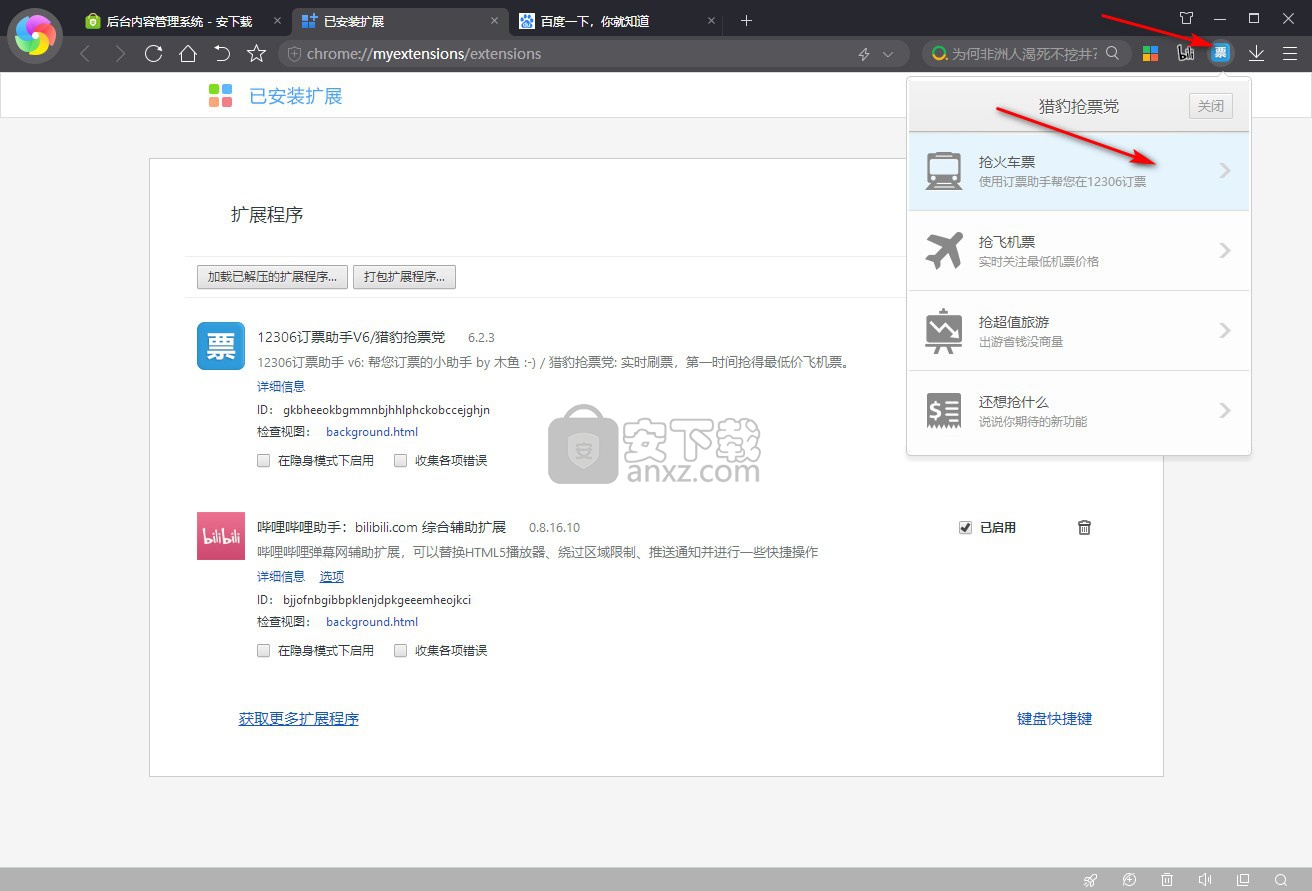Open 详细信息 for 哔哩哔哩助手
The image size is (1312, 891).
281,576
